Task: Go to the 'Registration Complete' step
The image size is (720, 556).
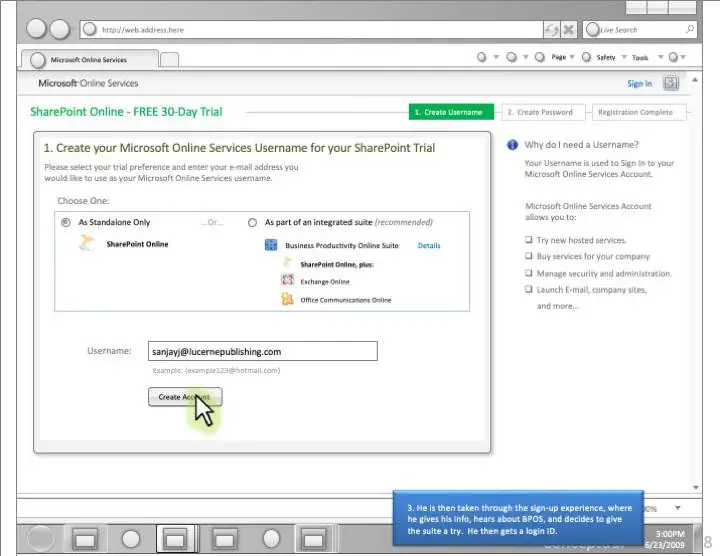Action: [x=639, y=112]
